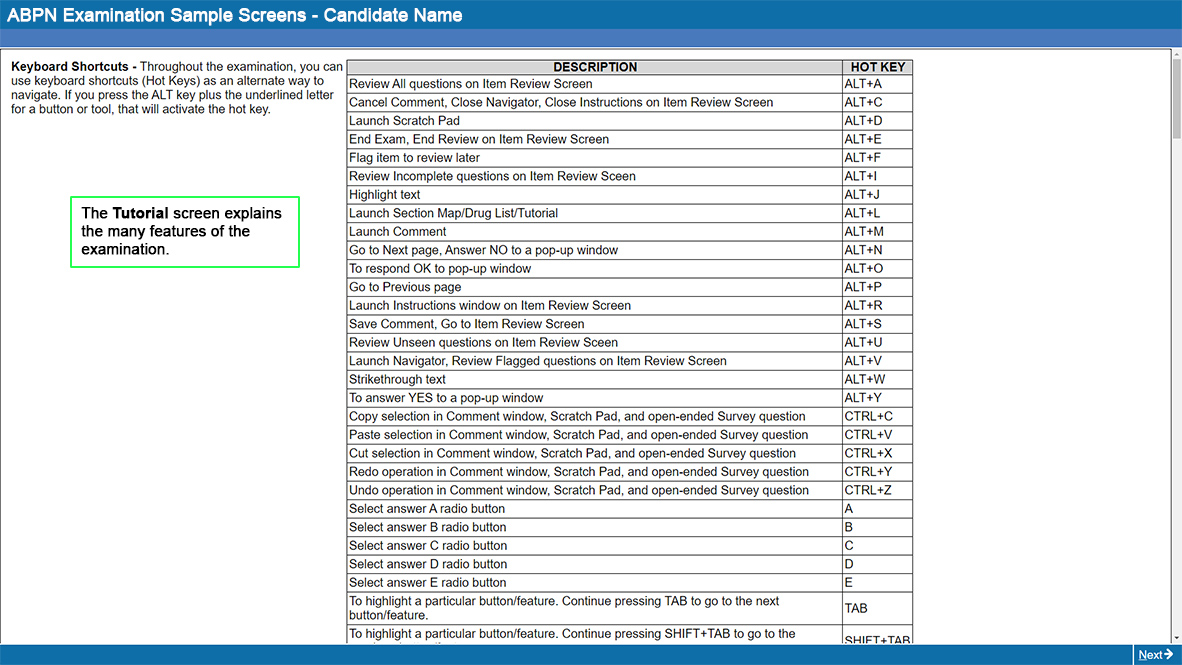Select the Go to Previous page row

point(595,287)
